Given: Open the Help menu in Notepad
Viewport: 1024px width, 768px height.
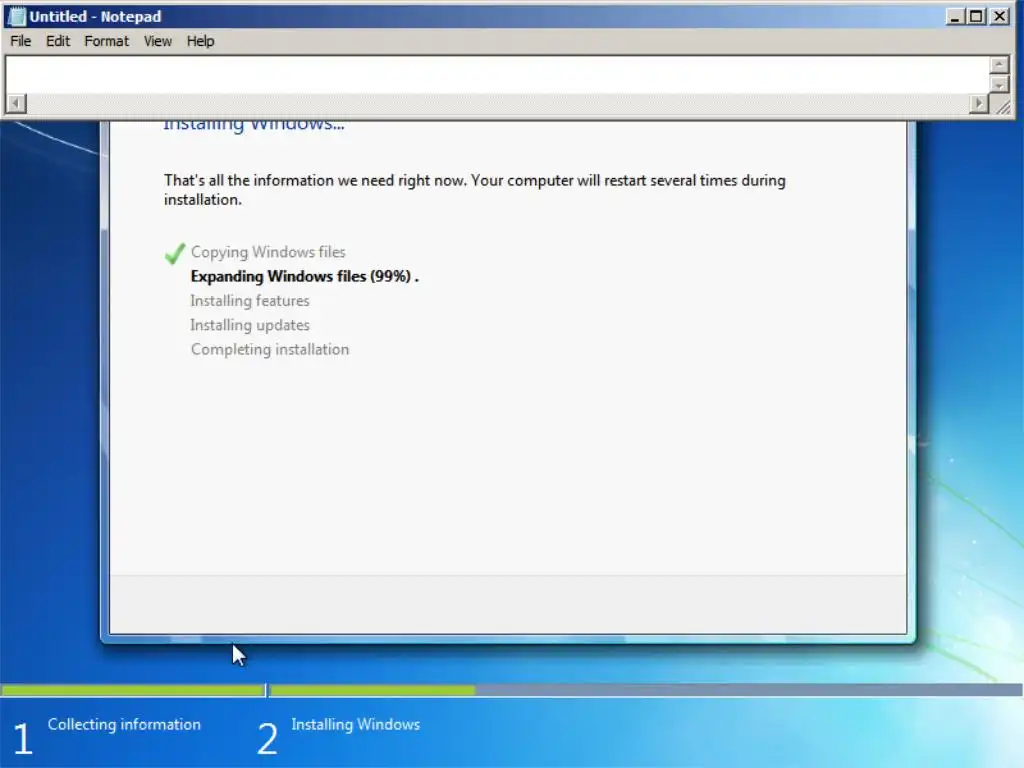Looking at the screenshot, I should pos(200,41).
